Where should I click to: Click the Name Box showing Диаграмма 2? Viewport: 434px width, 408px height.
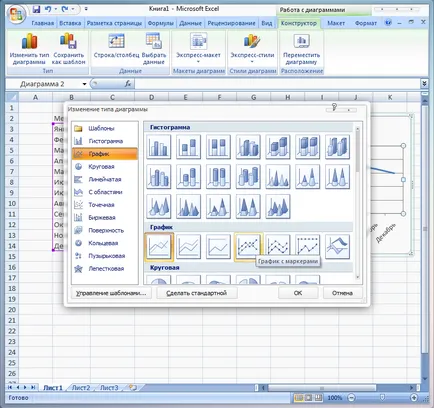pos(43,84)
